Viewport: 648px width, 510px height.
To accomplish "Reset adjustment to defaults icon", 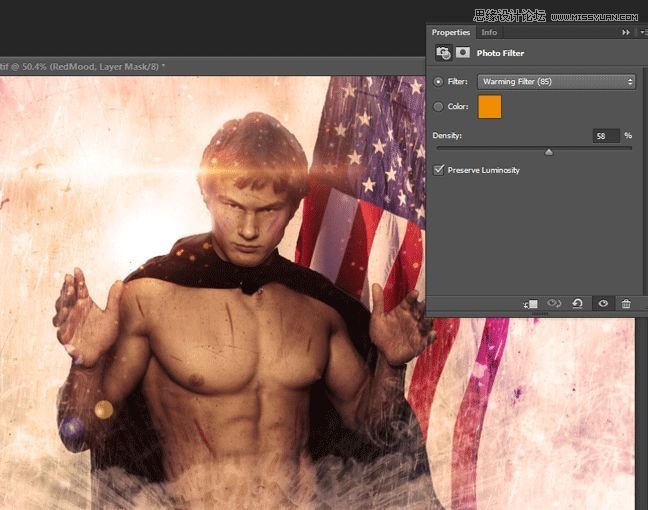I will (577, 304).
